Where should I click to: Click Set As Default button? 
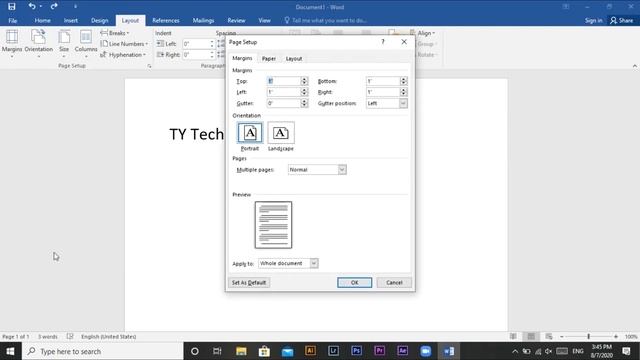[x=249, y=282]
